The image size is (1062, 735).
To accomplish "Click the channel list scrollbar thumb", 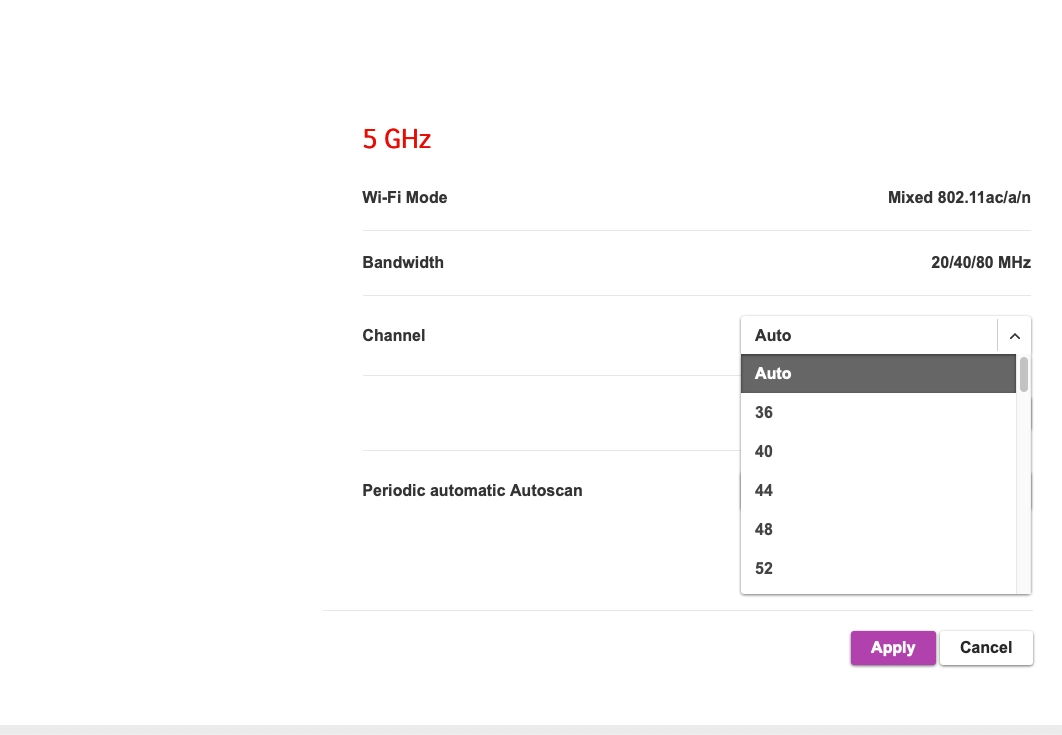I will (1024, 374).
